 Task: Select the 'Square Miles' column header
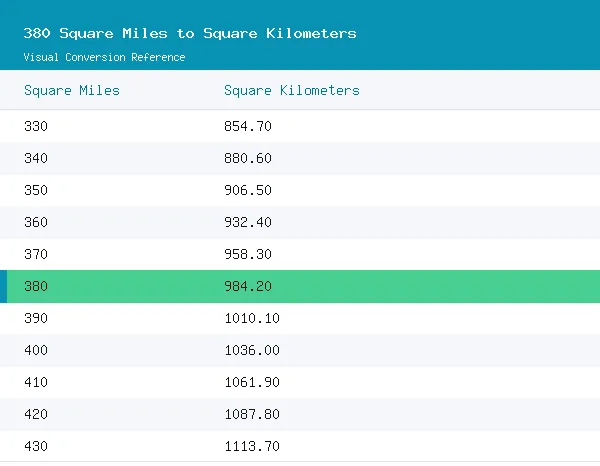point(72,91)
